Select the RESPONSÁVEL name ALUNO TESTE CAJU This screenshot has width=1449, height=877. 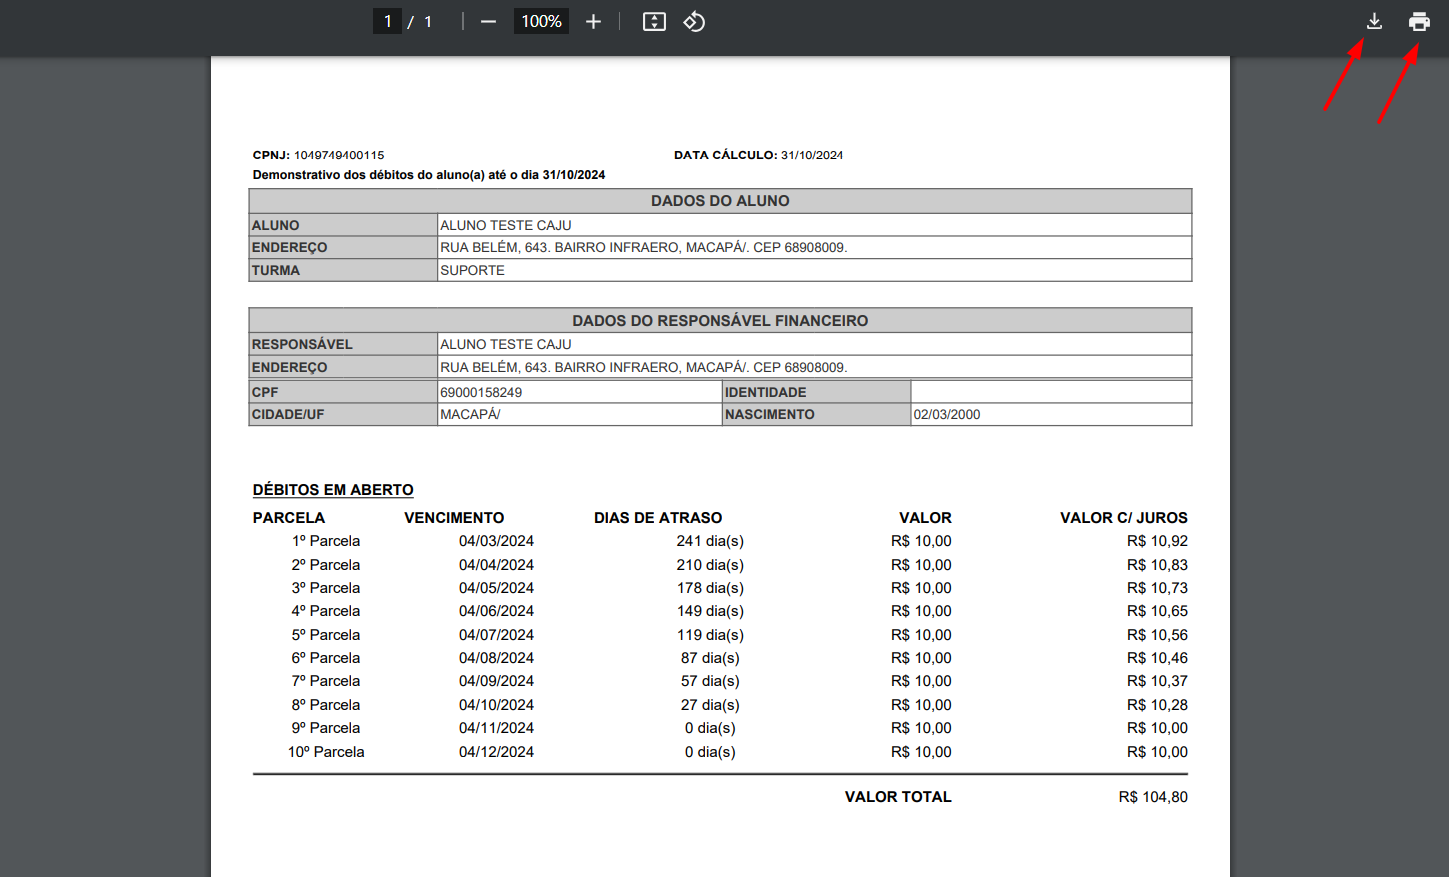click(506, 344)
